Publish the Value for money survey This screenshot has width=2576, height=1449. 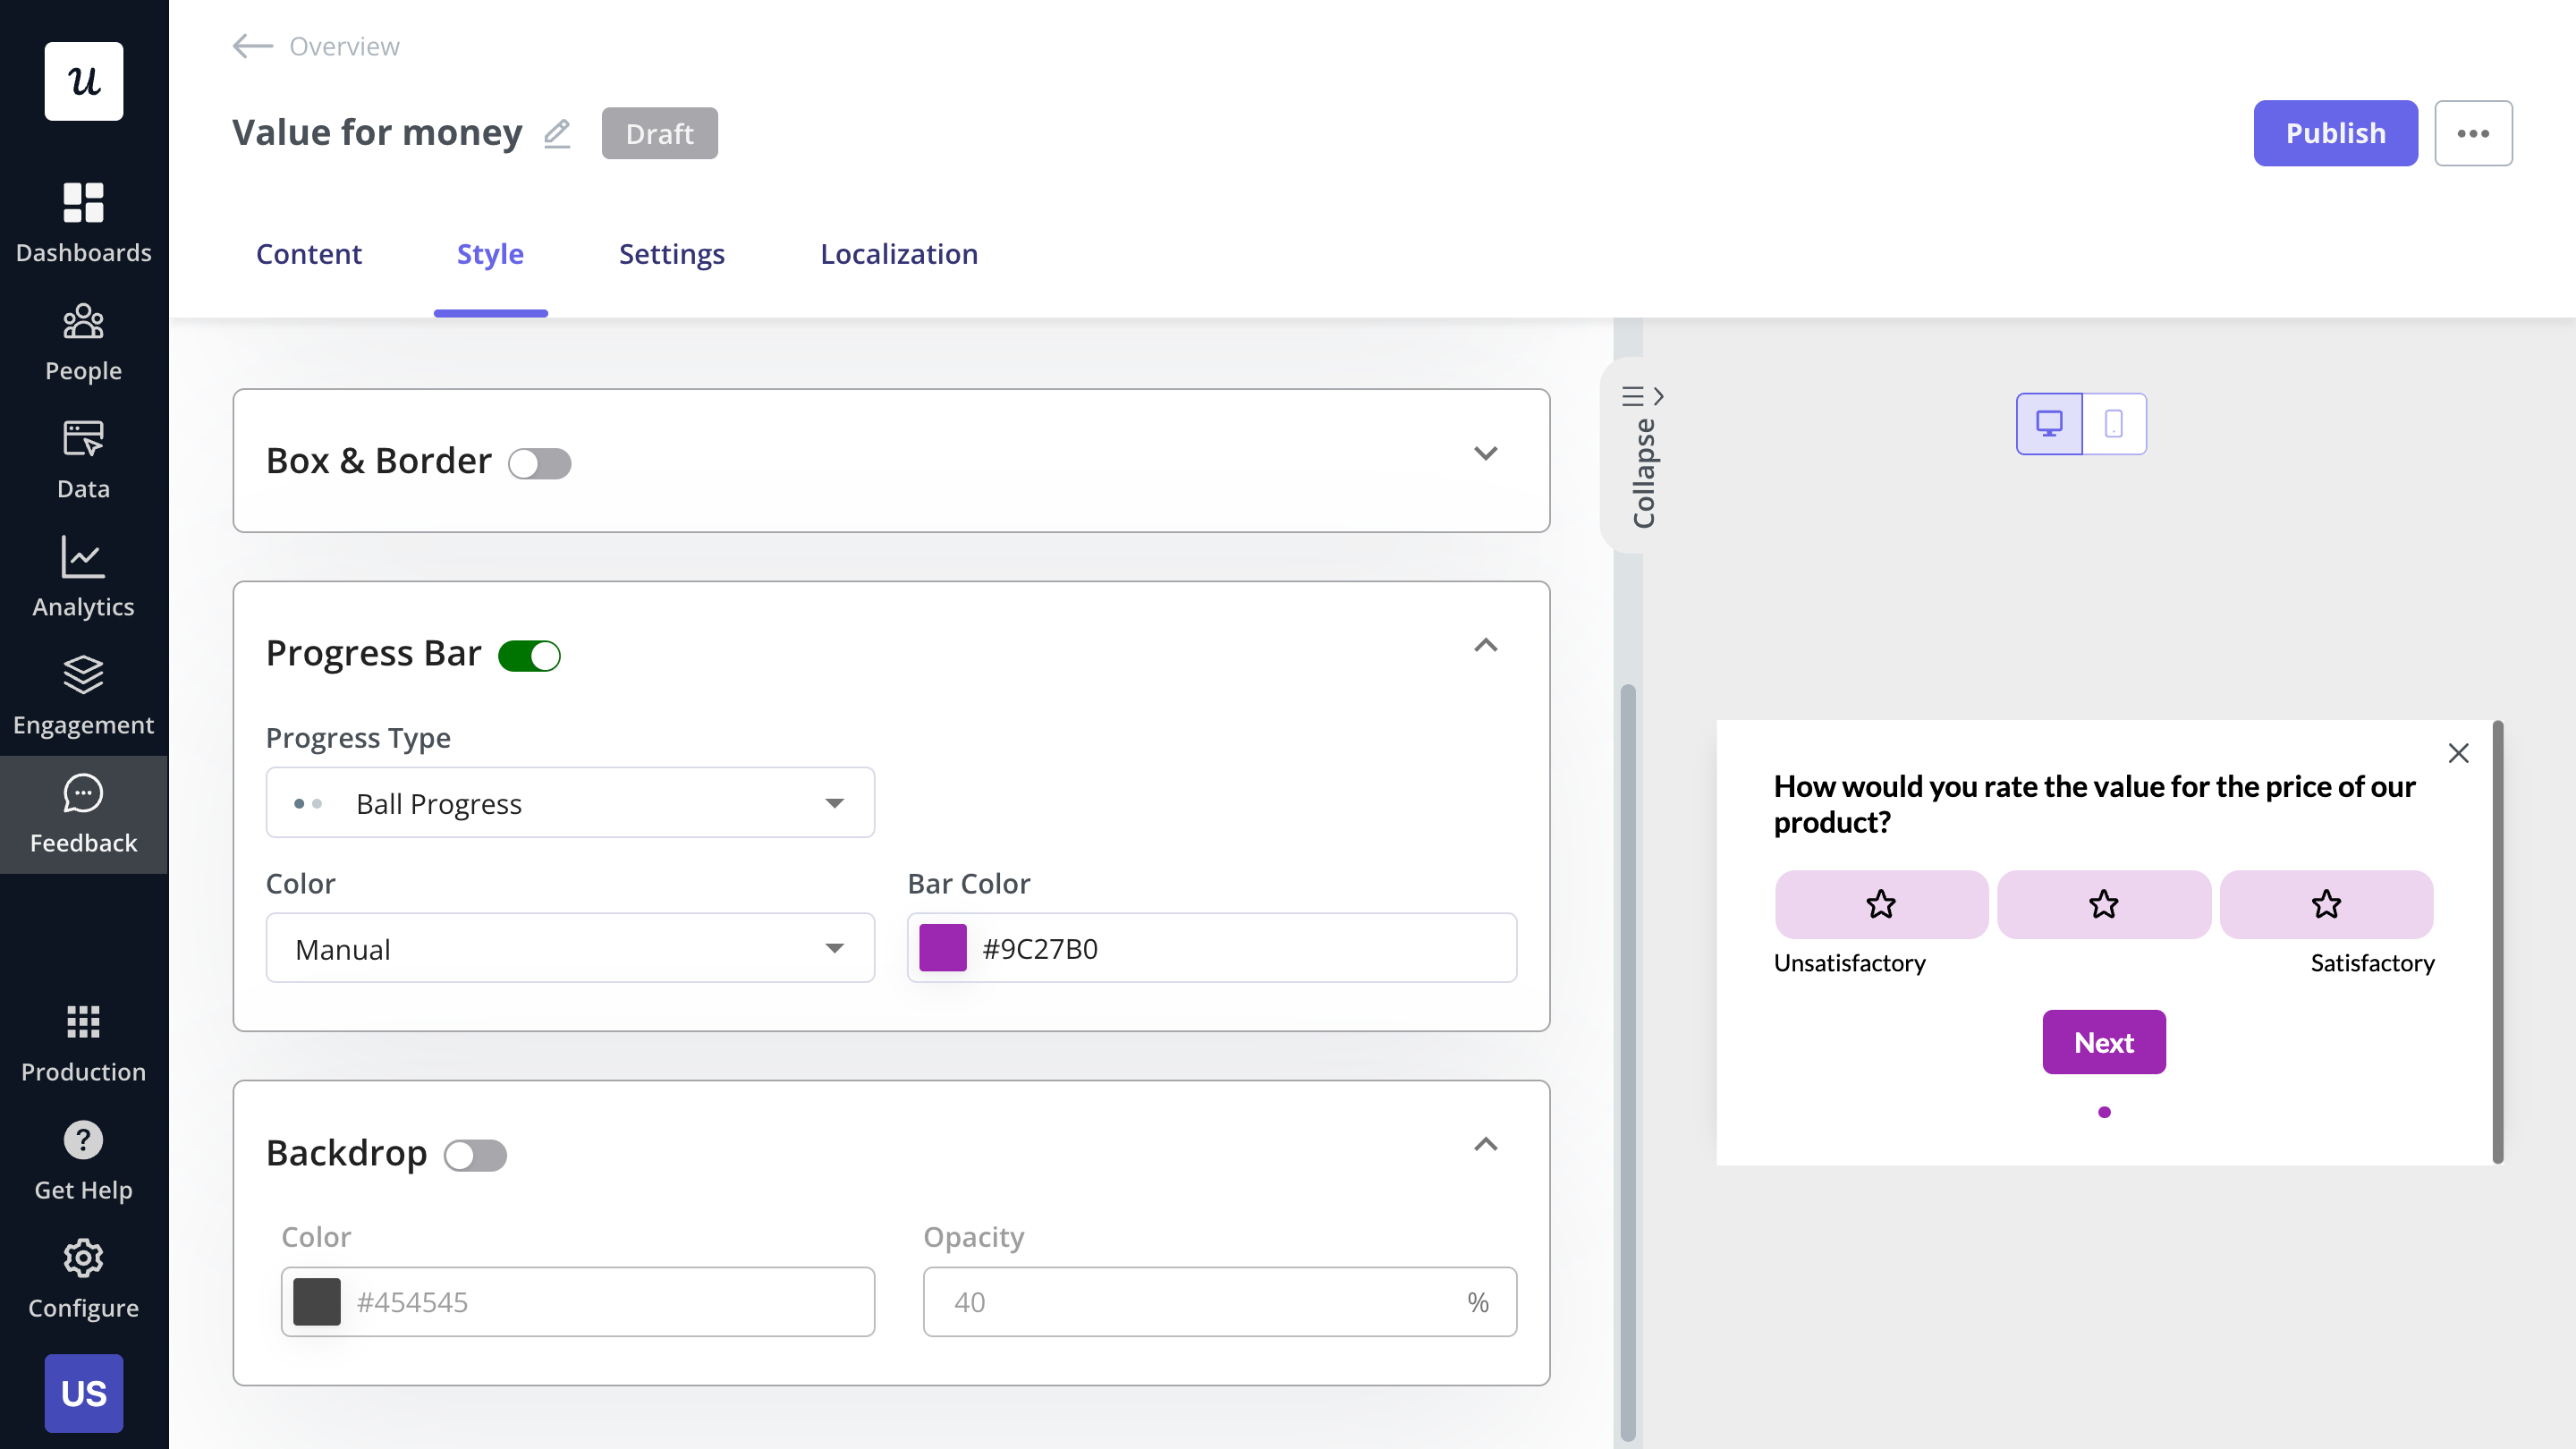2334,132
